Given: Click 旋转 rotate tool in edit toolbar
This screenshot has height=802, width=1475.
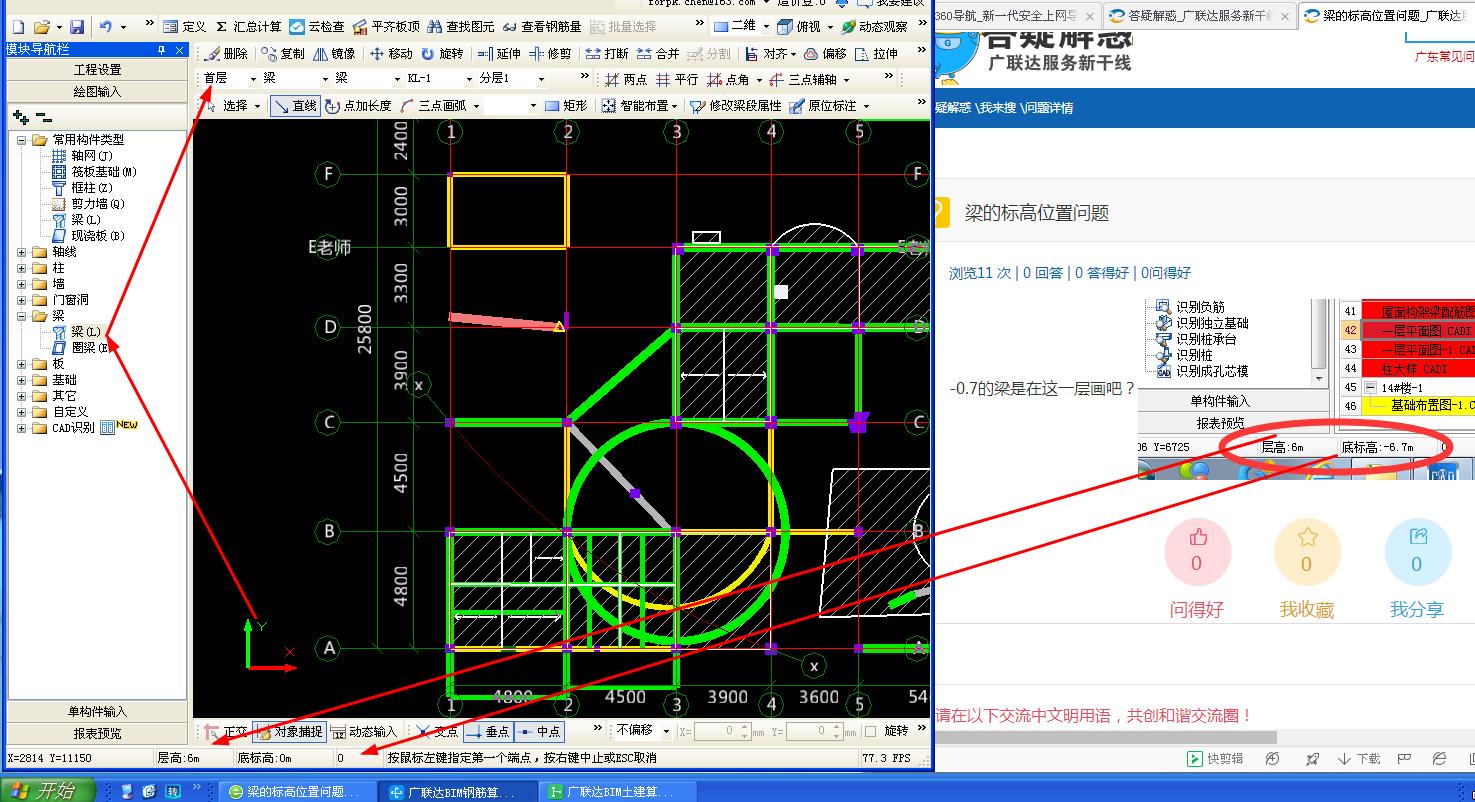Looking at the screenshot, I should pos(442,54).
